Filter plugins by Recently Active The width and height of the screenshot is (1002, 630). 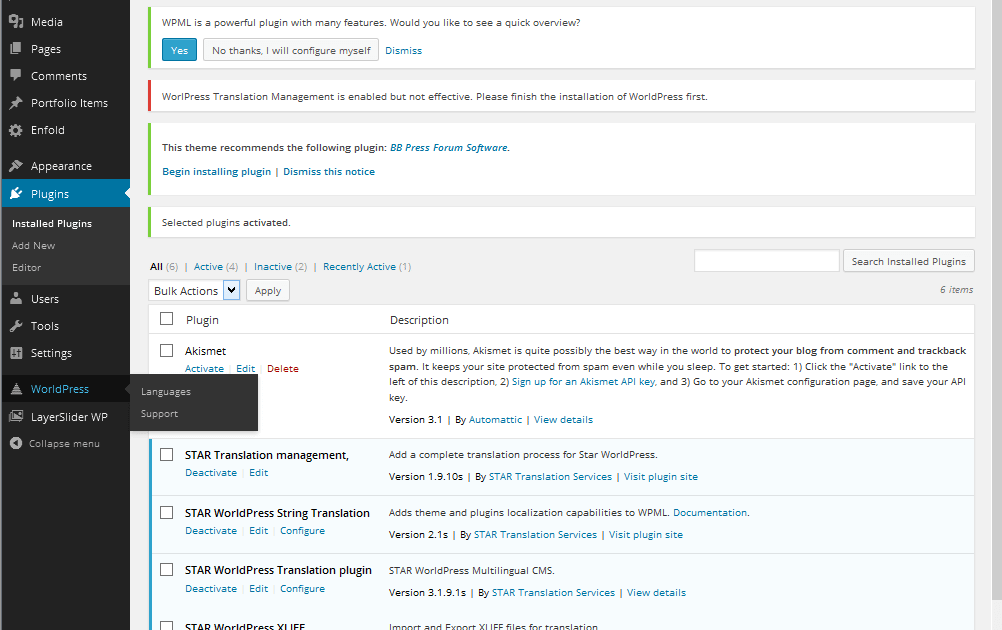[x=359, y=266]
